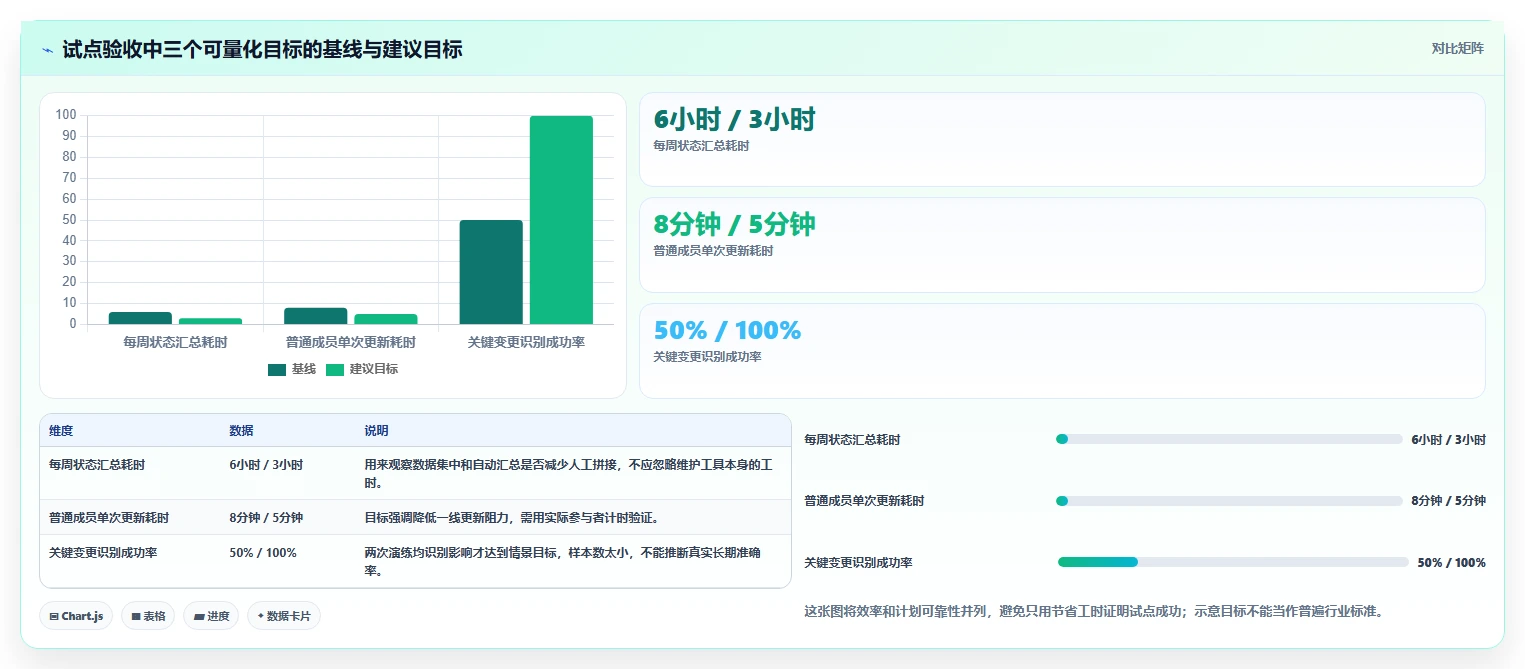Click the 数据卡片 chip below the table
Viewport: 1525px width, 669px height.
click(x=284, y=616)
